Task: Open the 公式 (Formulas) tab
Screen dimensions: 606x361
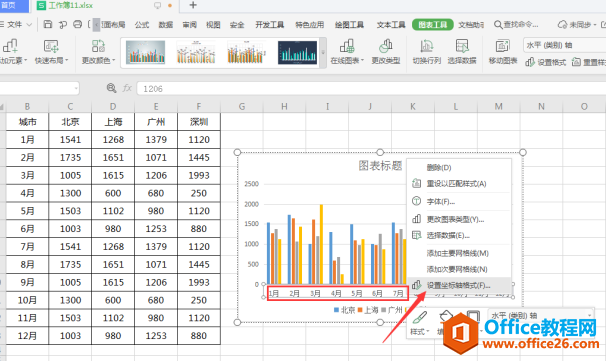Action: [x=142, y=25]
